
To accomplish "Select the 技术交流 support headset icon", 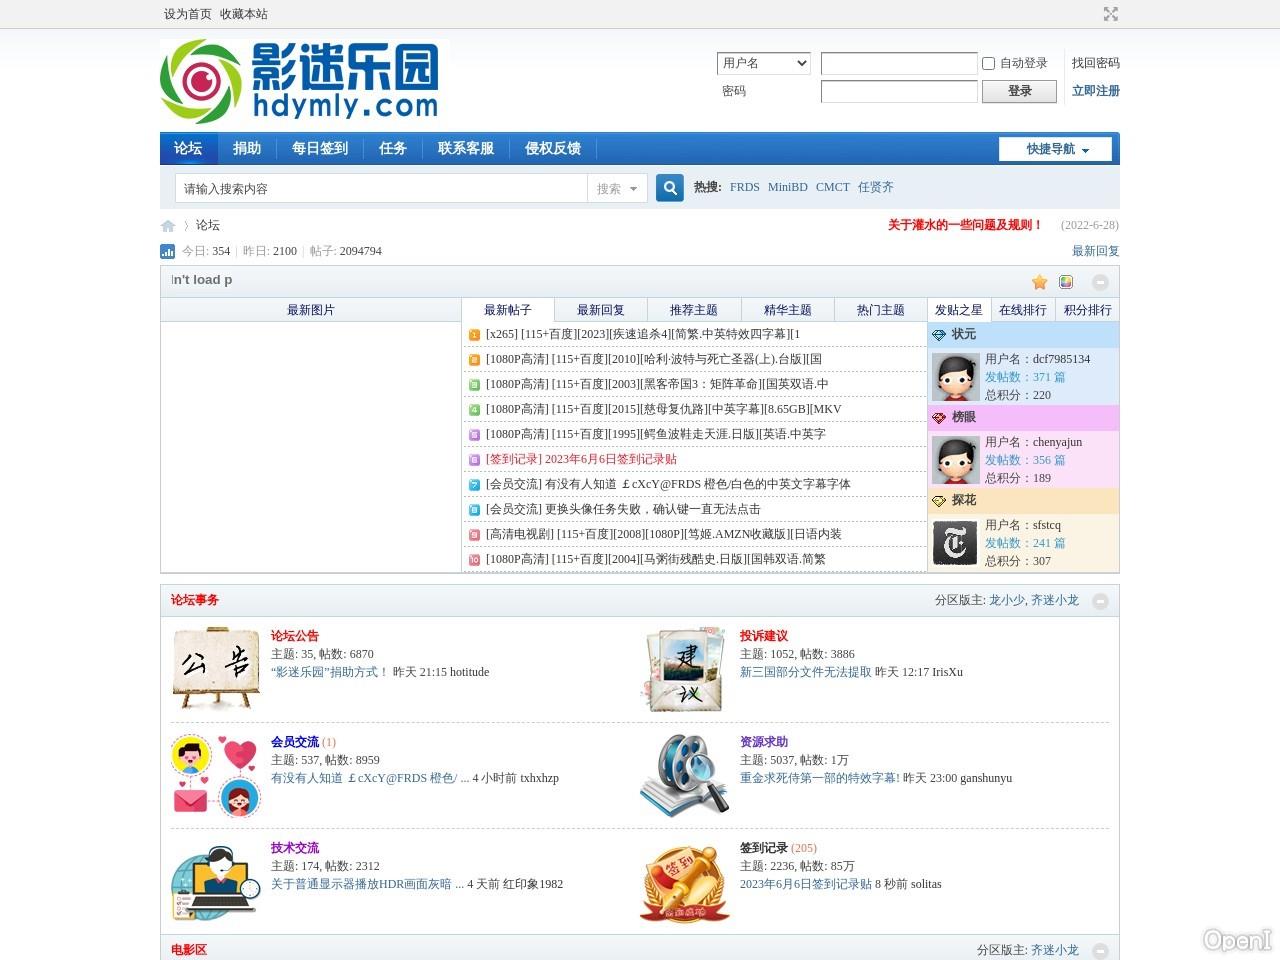I will click(215, 881).
